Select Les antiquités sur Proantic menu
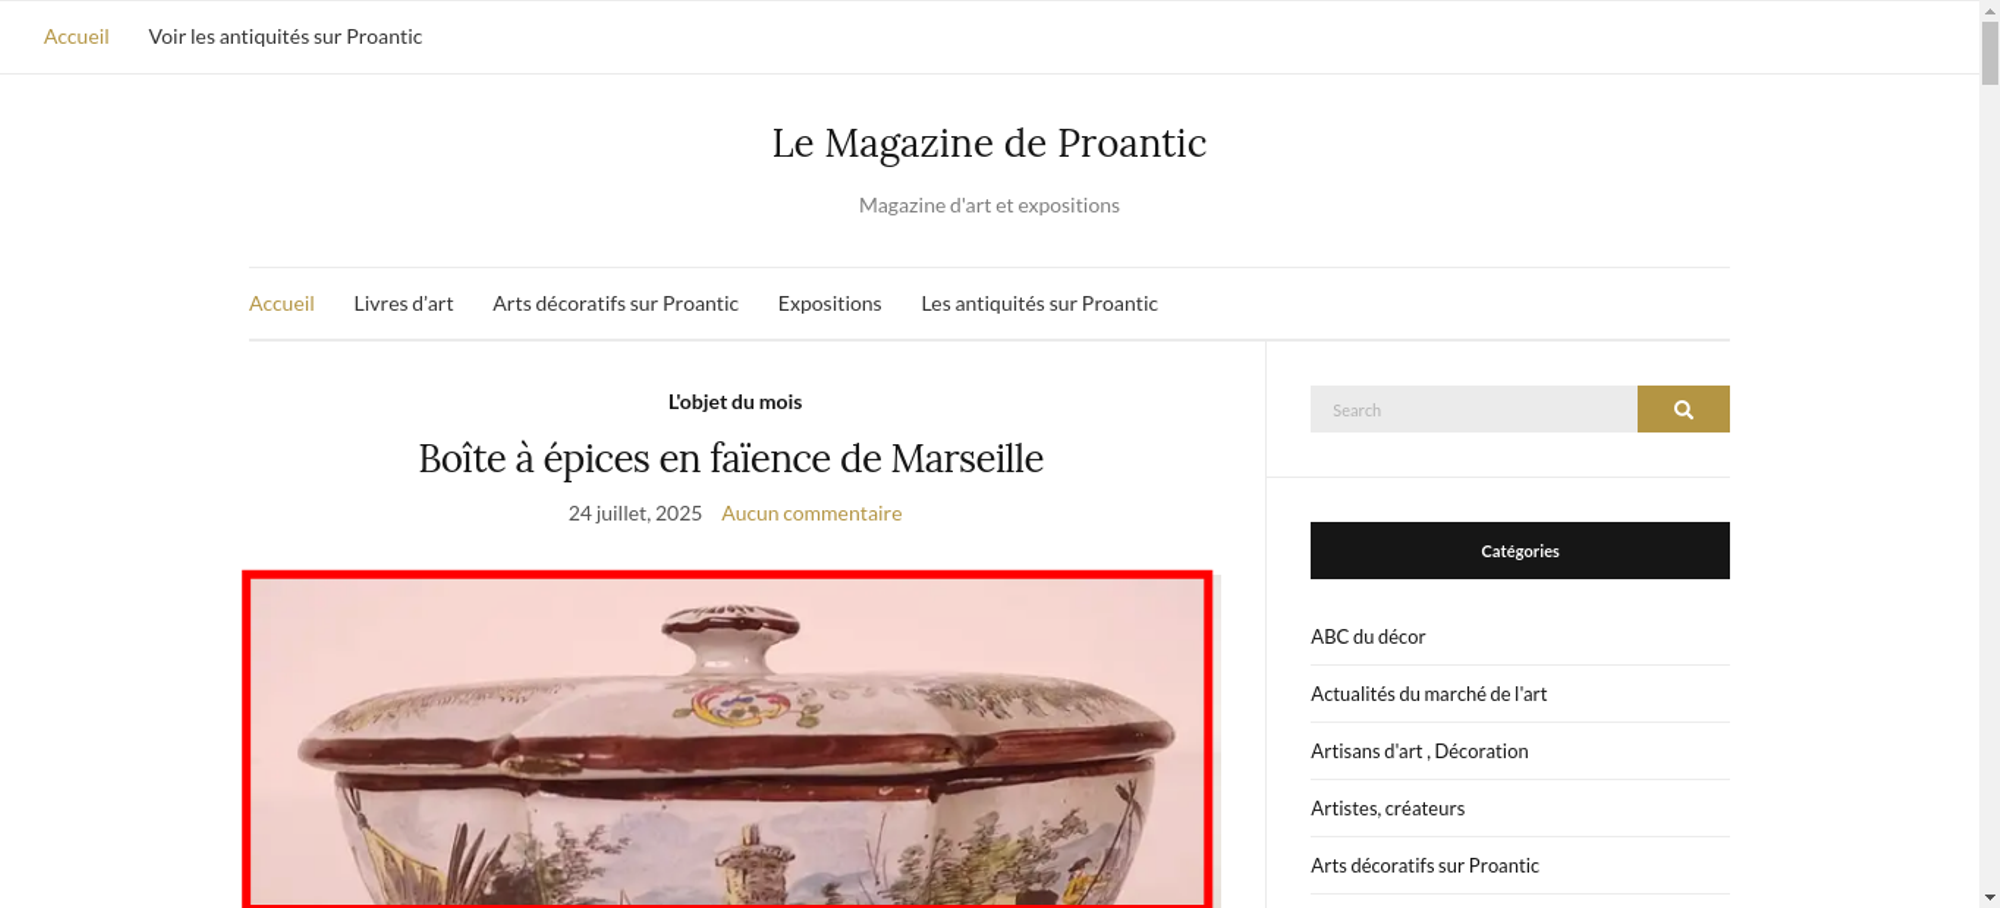This screenshot has height=908, width=2000. [x=1039, y=303]
